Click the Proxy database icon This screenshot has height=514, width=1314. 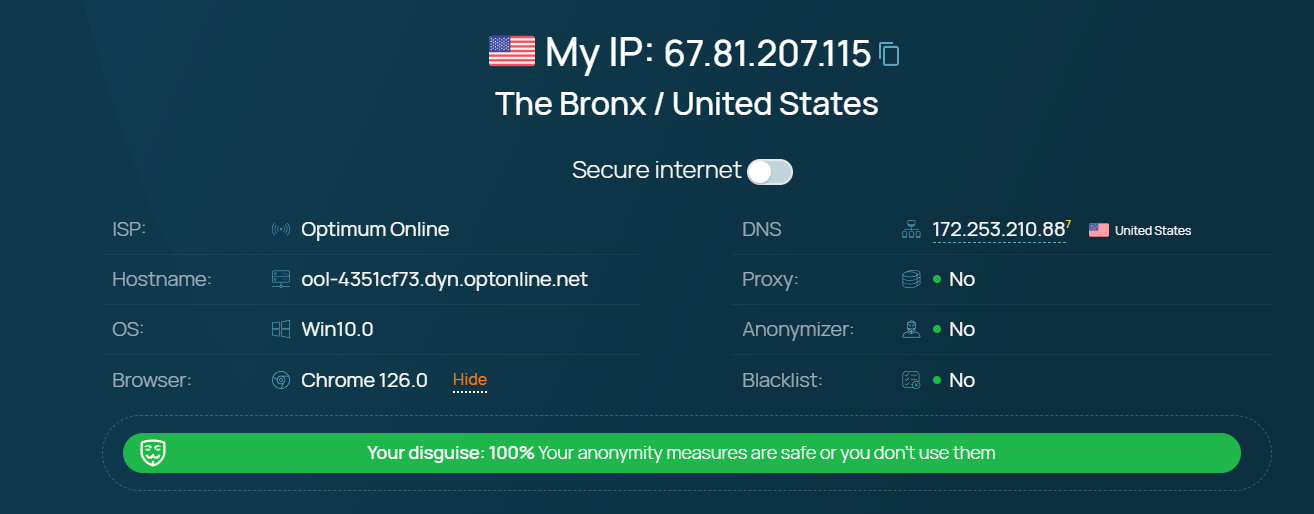click(911, 280)
